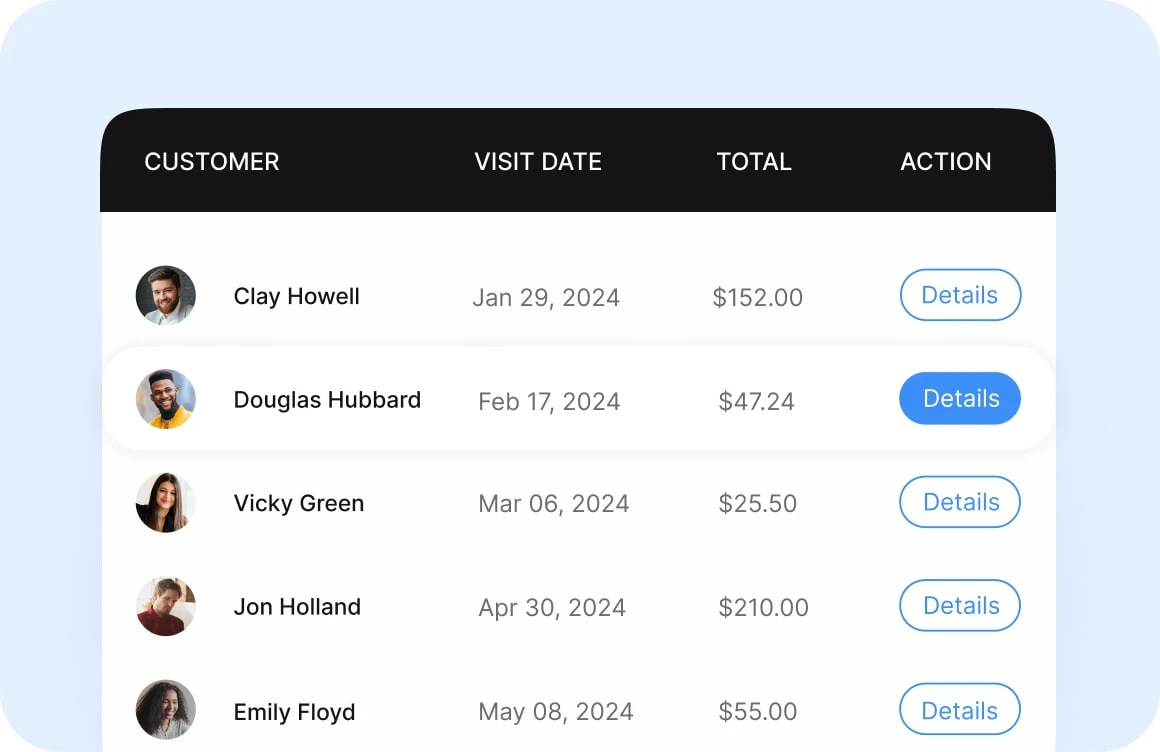
Task: Click Clay Howell's profile avatar
Action: tap(166, 296)
